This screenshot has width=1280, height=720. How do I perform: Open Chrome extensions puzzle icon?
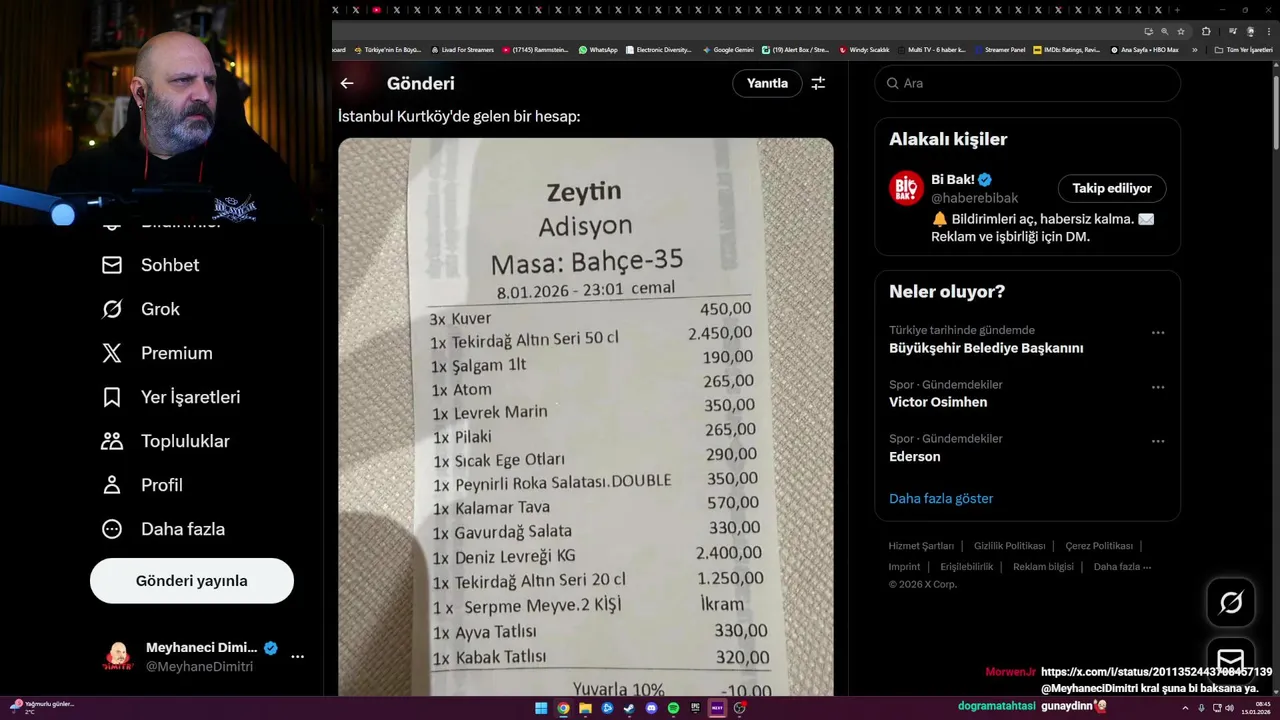pos(1206,31)
